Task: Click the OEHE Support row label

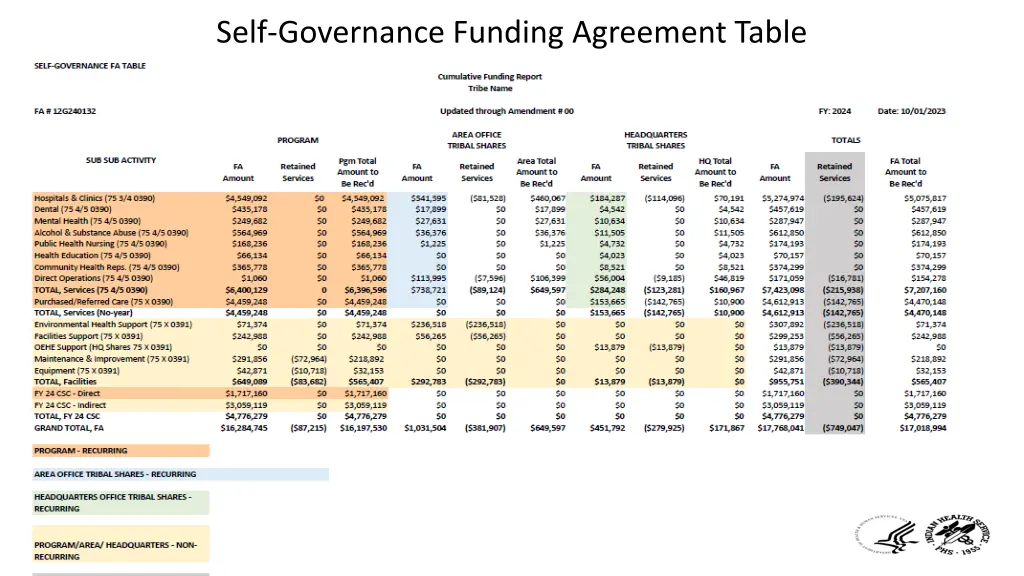Action: point(103,347)
